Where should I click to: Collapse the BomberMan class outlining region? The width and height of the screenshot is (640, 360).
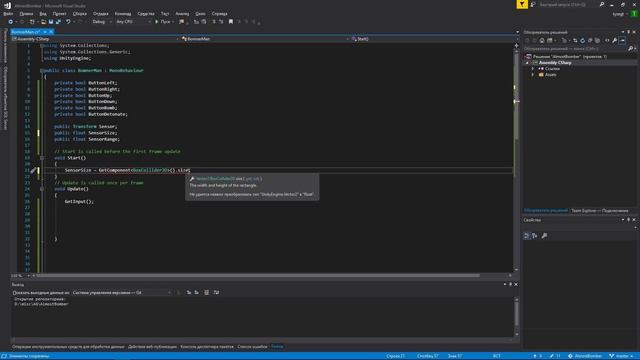tap(42, 70)
